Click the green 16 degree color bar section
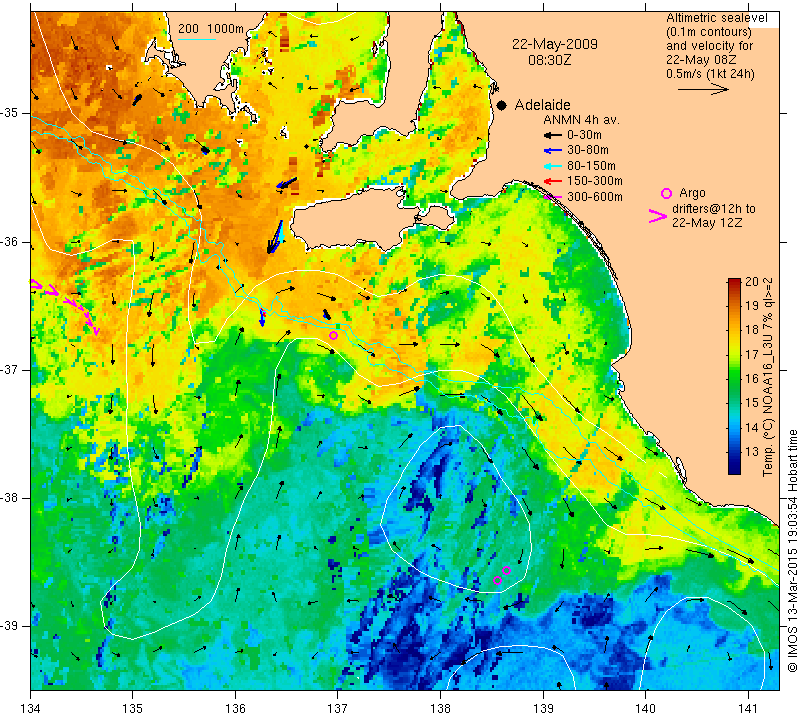Image resolution: width=800 pixels, height=720 pixels. [x=734, y=378]
